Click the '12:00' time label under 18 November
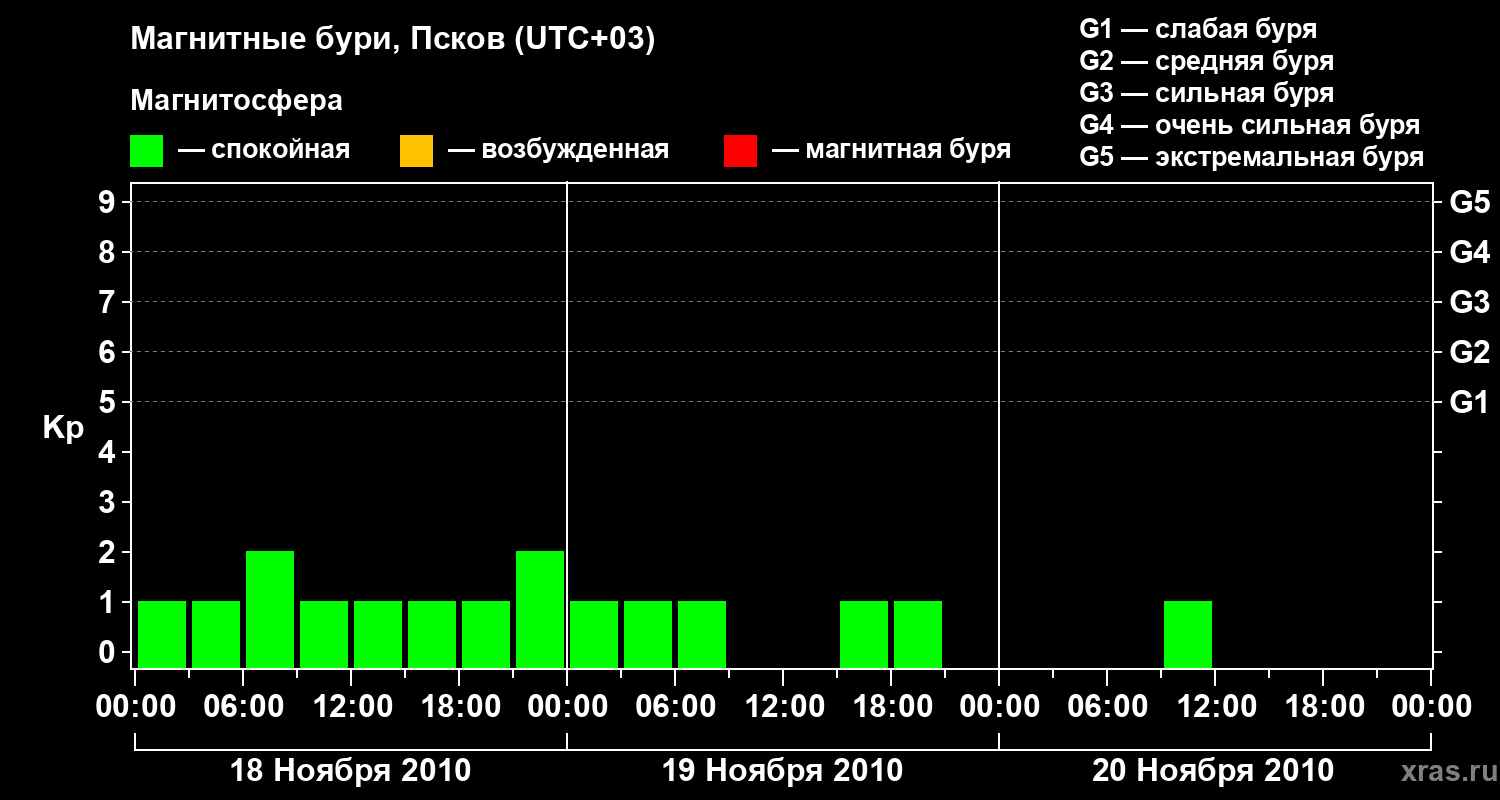Viewport: 1500px width, 800px height. click(x=351, y=707)
